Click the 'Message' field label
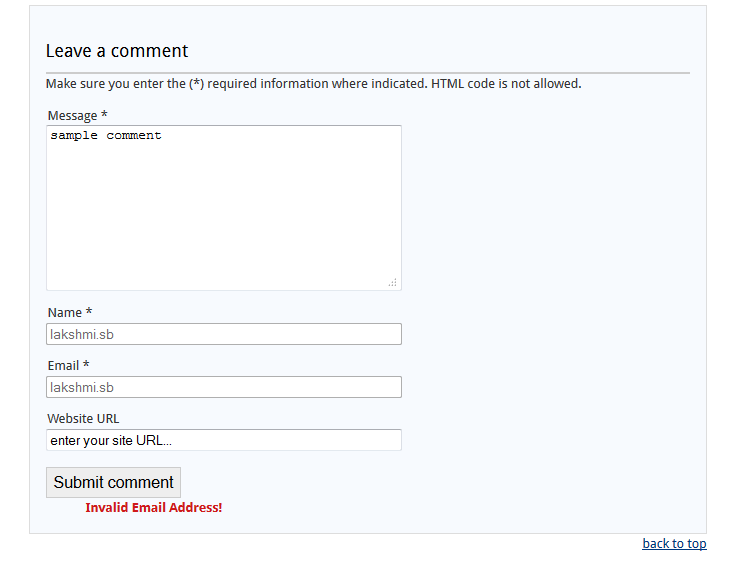738x564 pixels. [72, 116]
